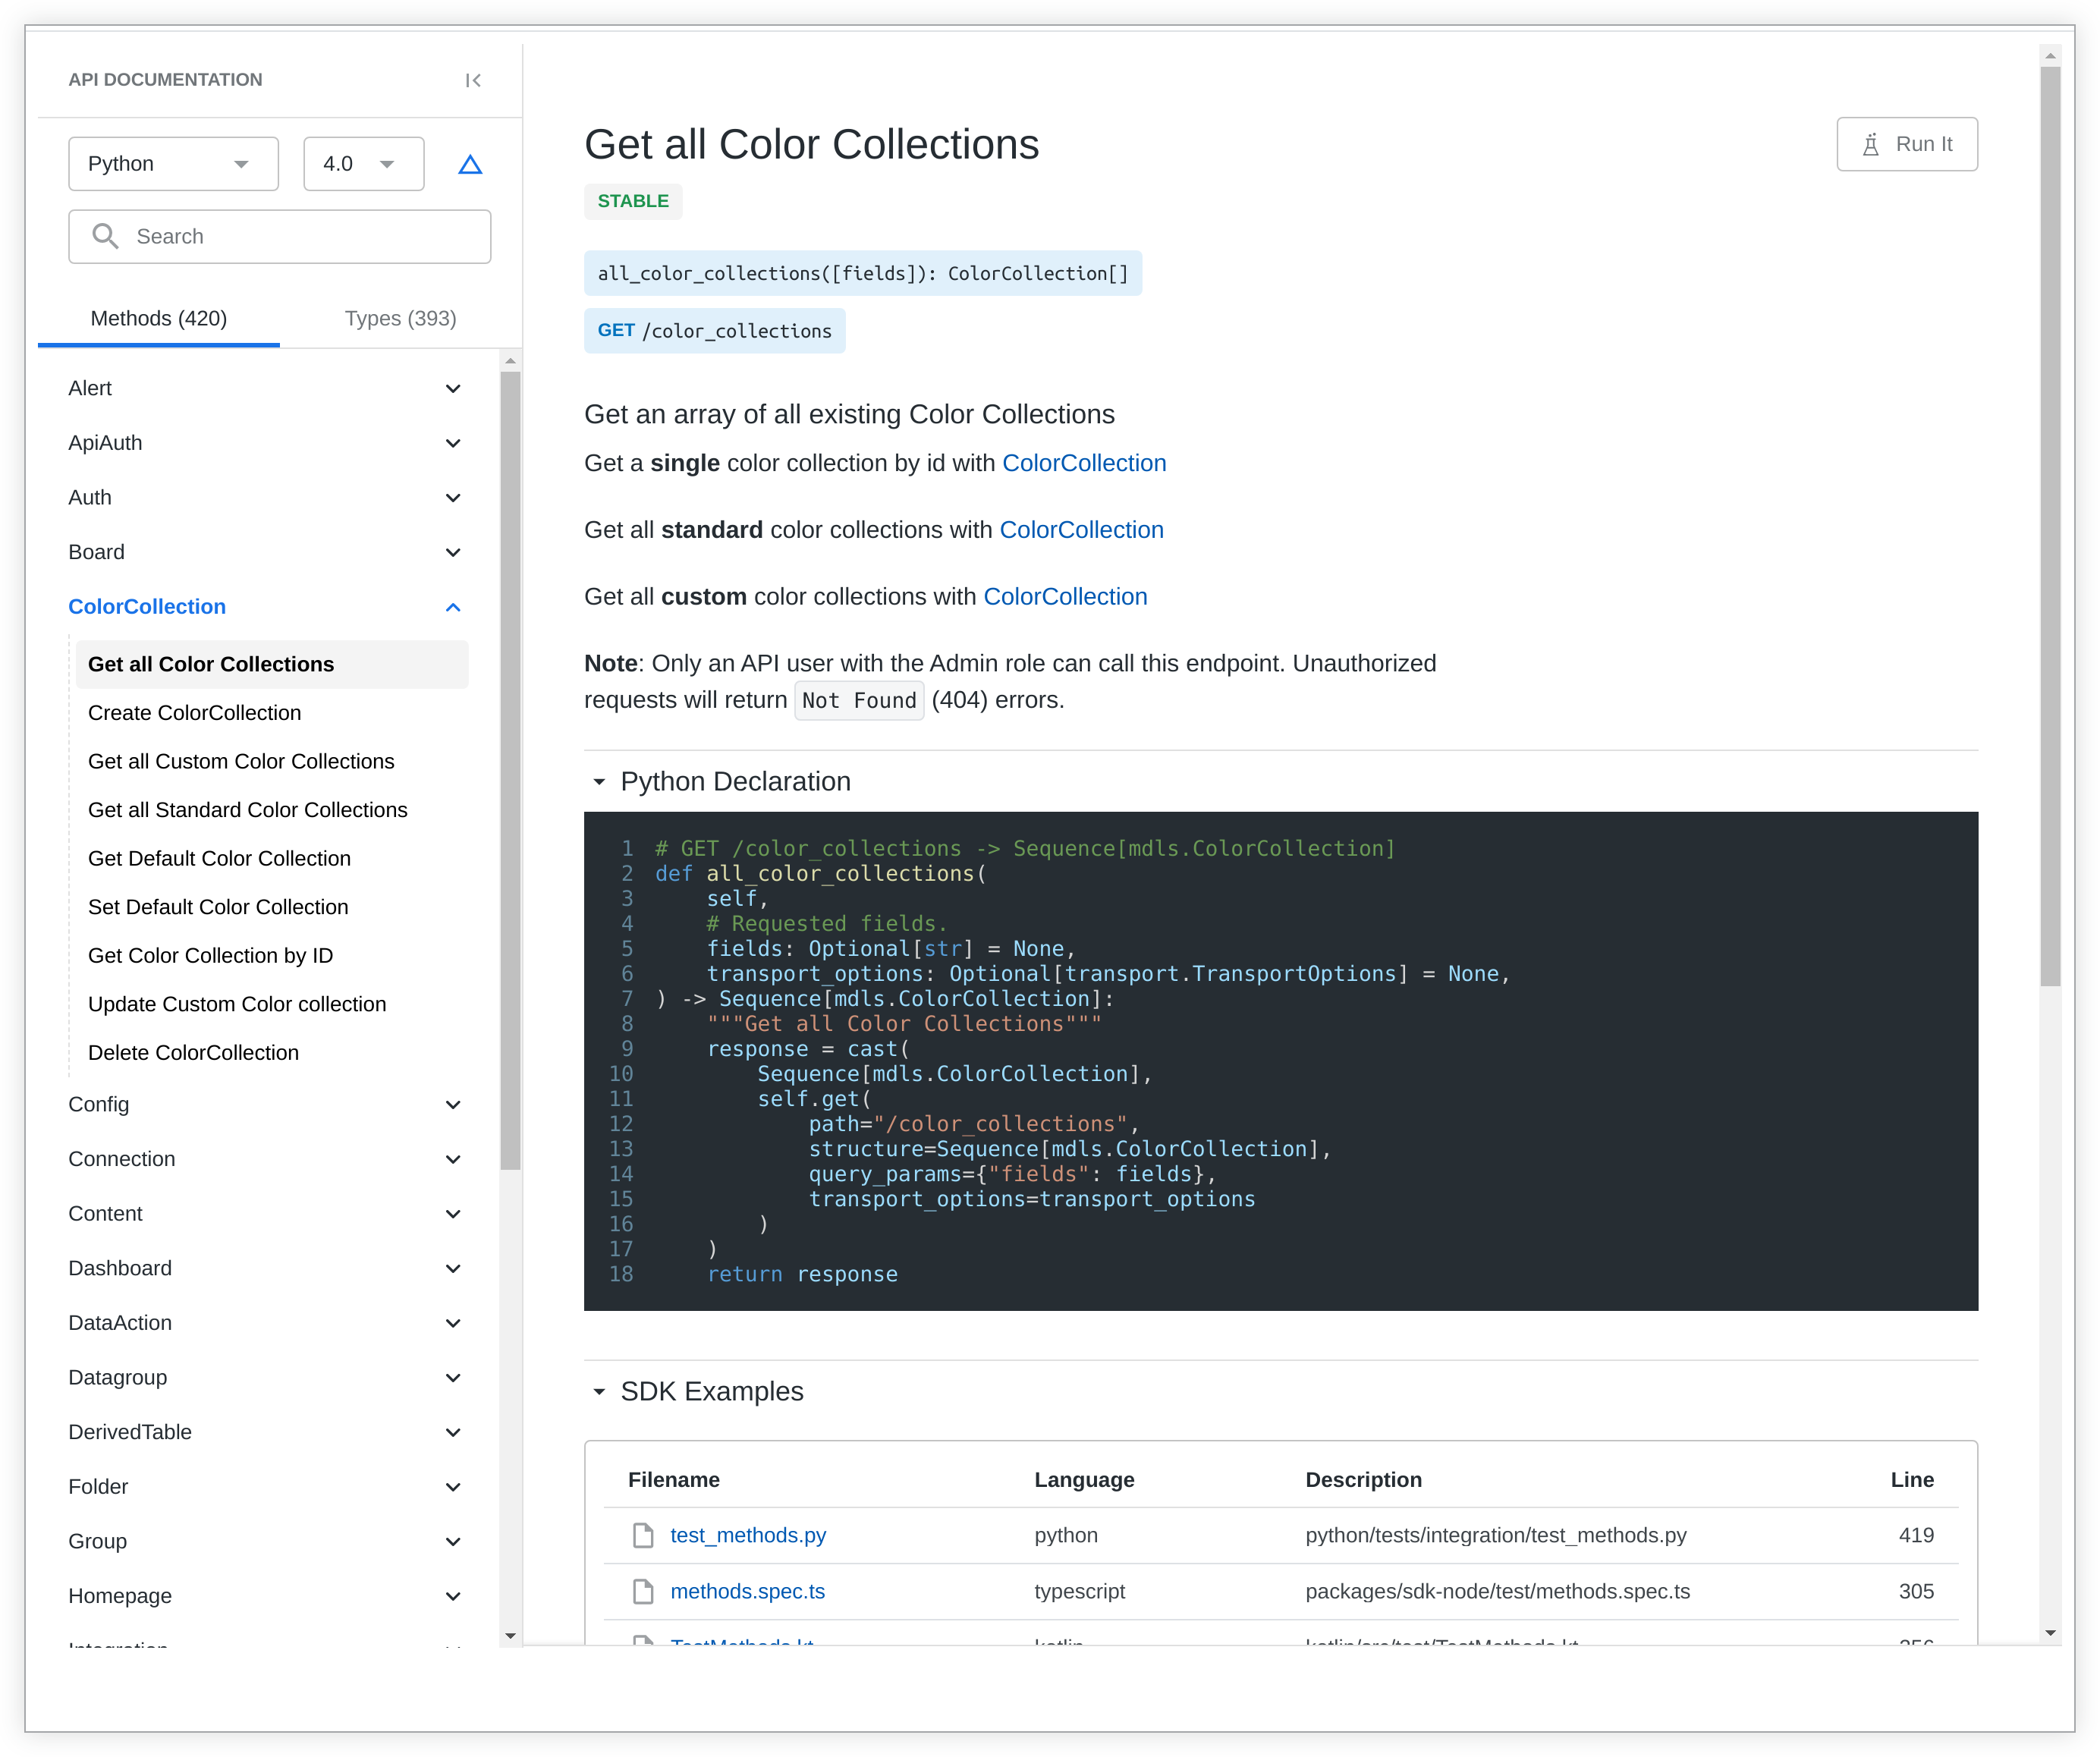The image size is (2100, 1757).
Task: Switch to the Types (393) tab
Action: pyautogui.click(x=400, y=318)
